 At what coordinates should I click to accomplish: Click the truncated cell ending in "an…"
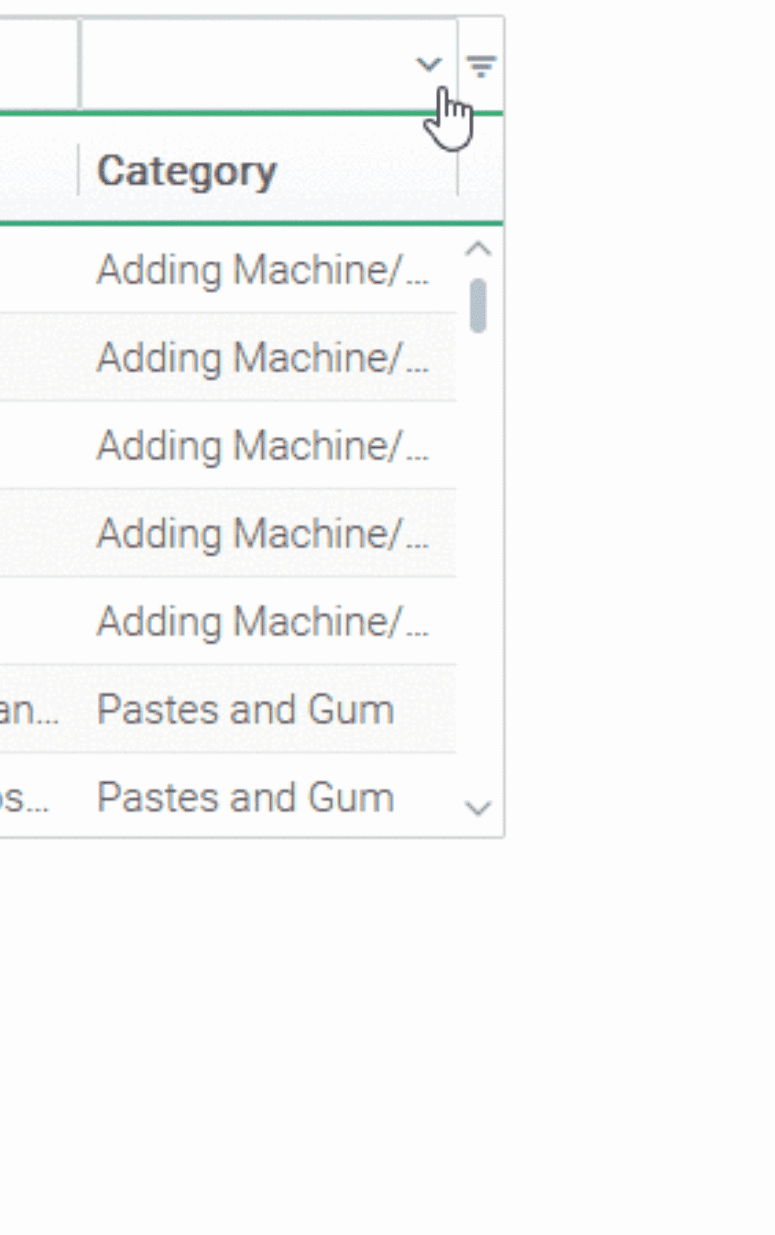click(x=39, y=710)
